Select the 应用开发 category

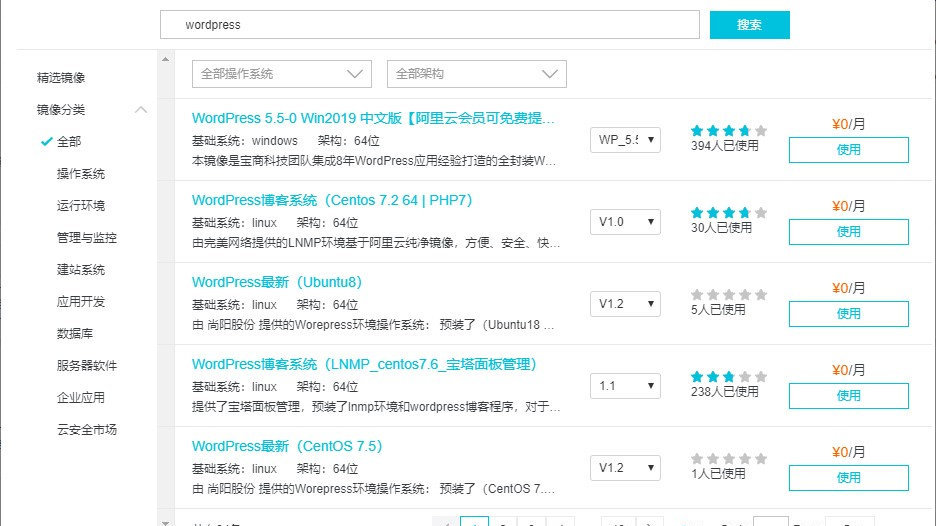81,302
